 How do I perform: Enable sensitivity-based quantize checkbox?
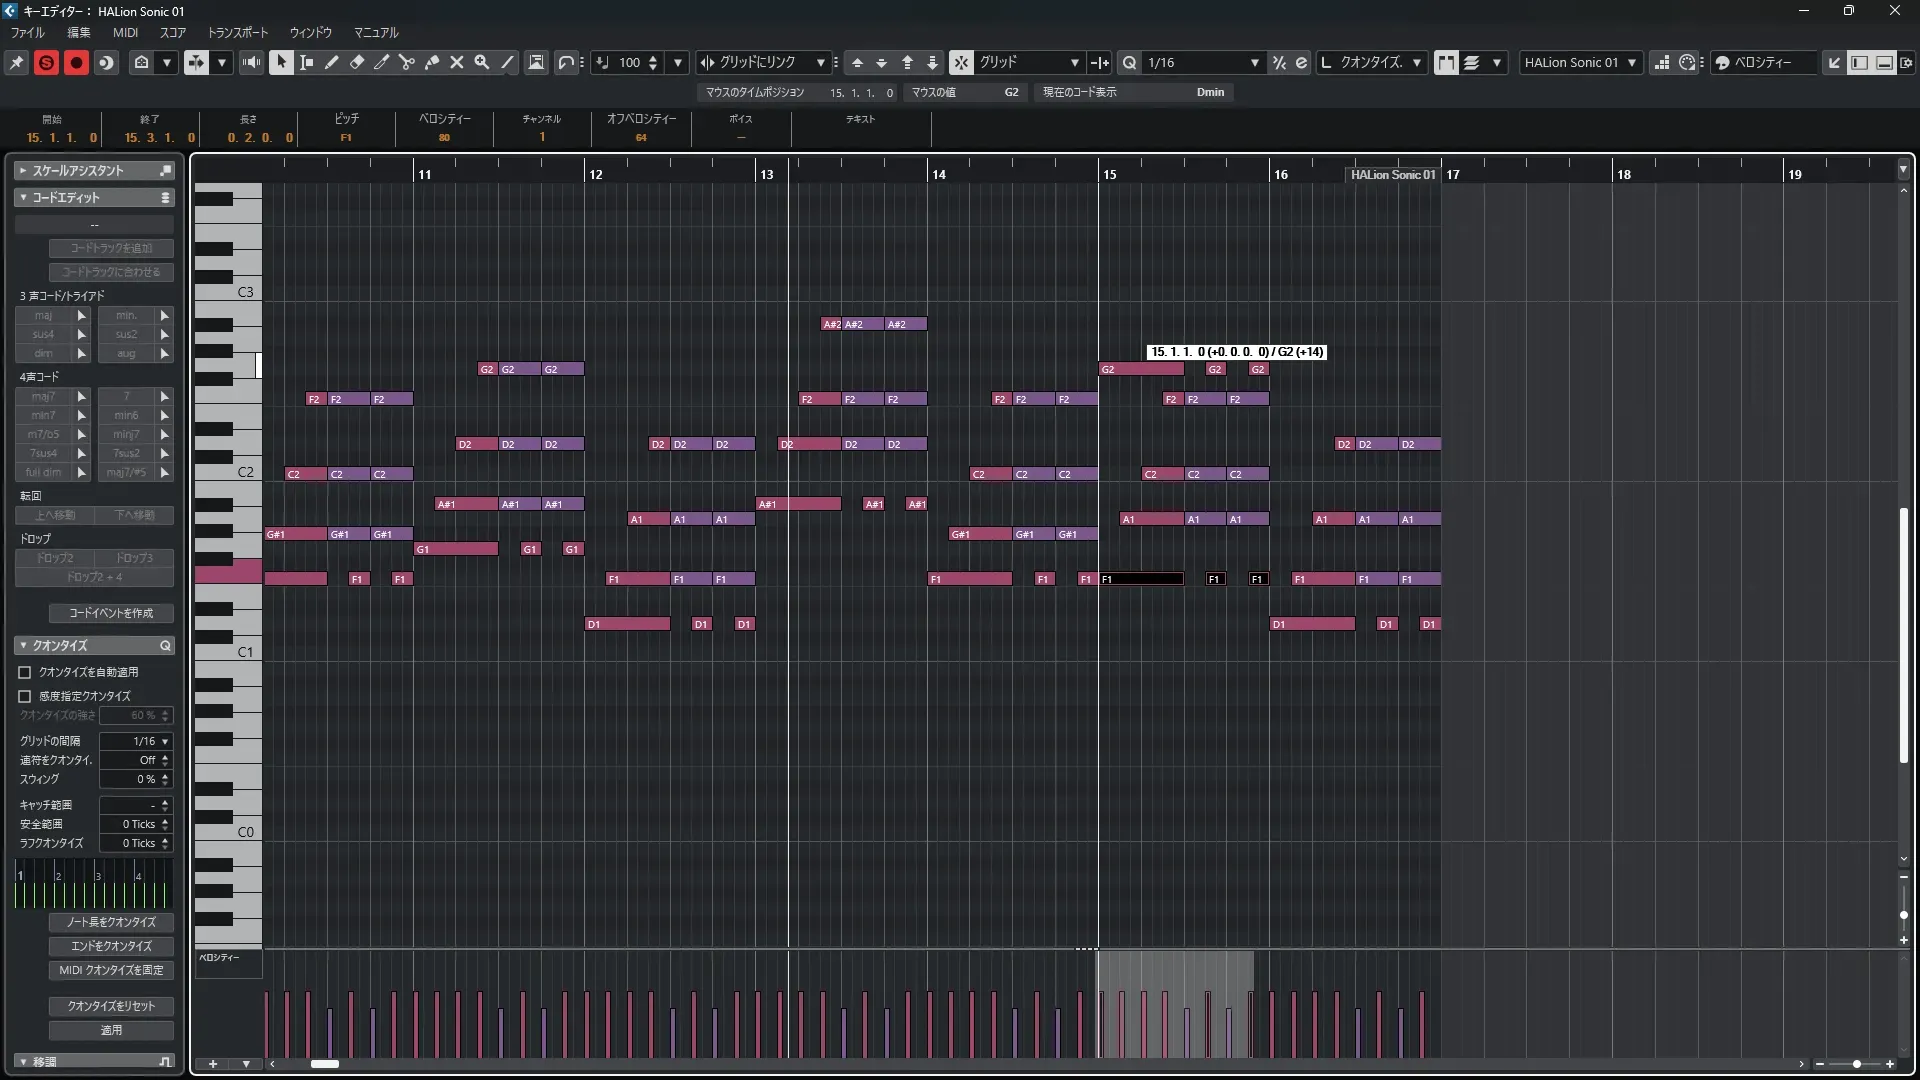pyautogui.click(x=25, y=696)
